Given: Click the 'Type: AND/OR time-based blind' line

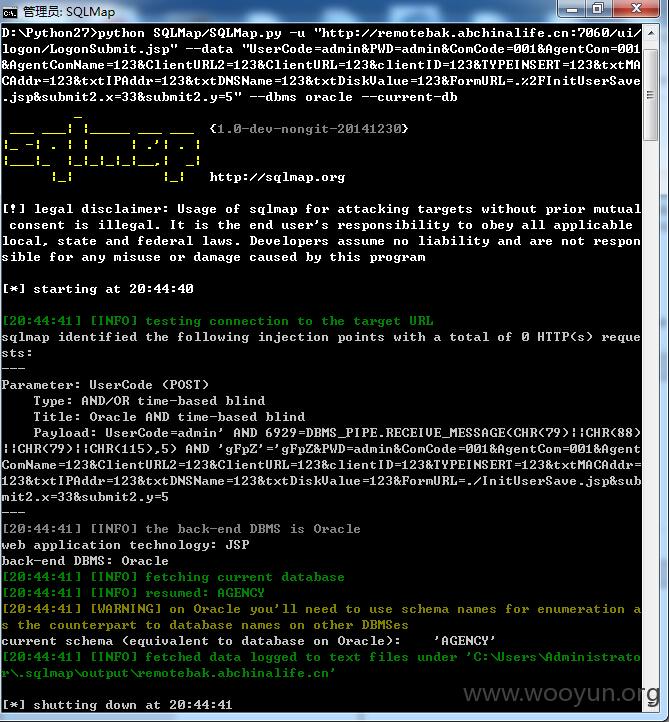Looking at the screenshot, I should click(149, 401).
